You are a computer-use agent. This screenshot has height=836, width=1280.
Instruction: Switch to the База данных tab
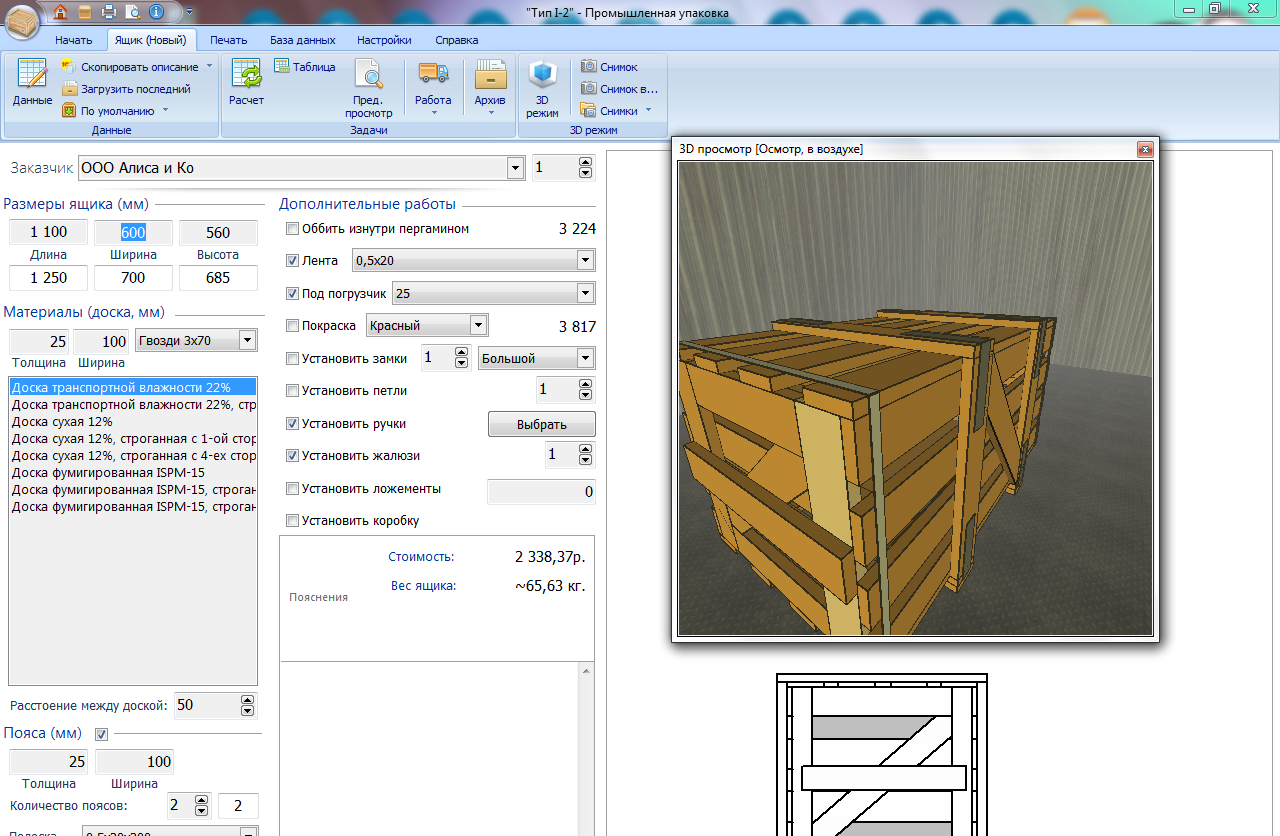302,40
